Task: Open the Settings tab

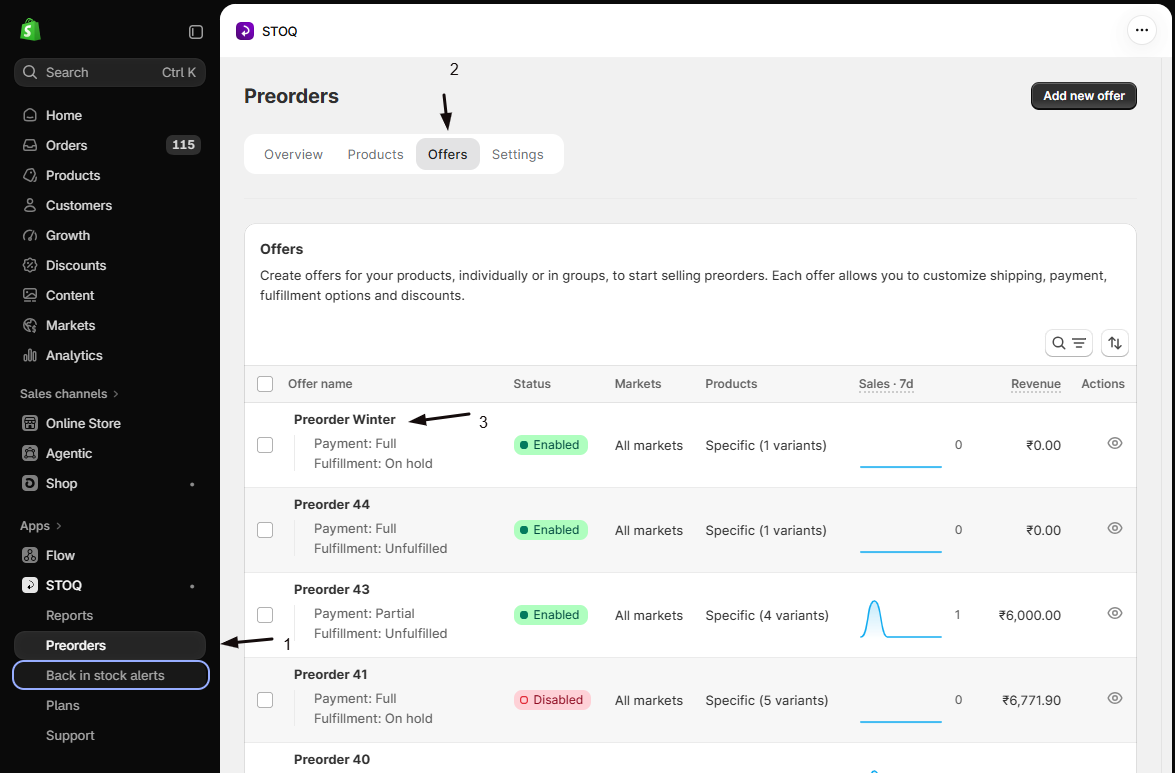Action: point(518,154)
